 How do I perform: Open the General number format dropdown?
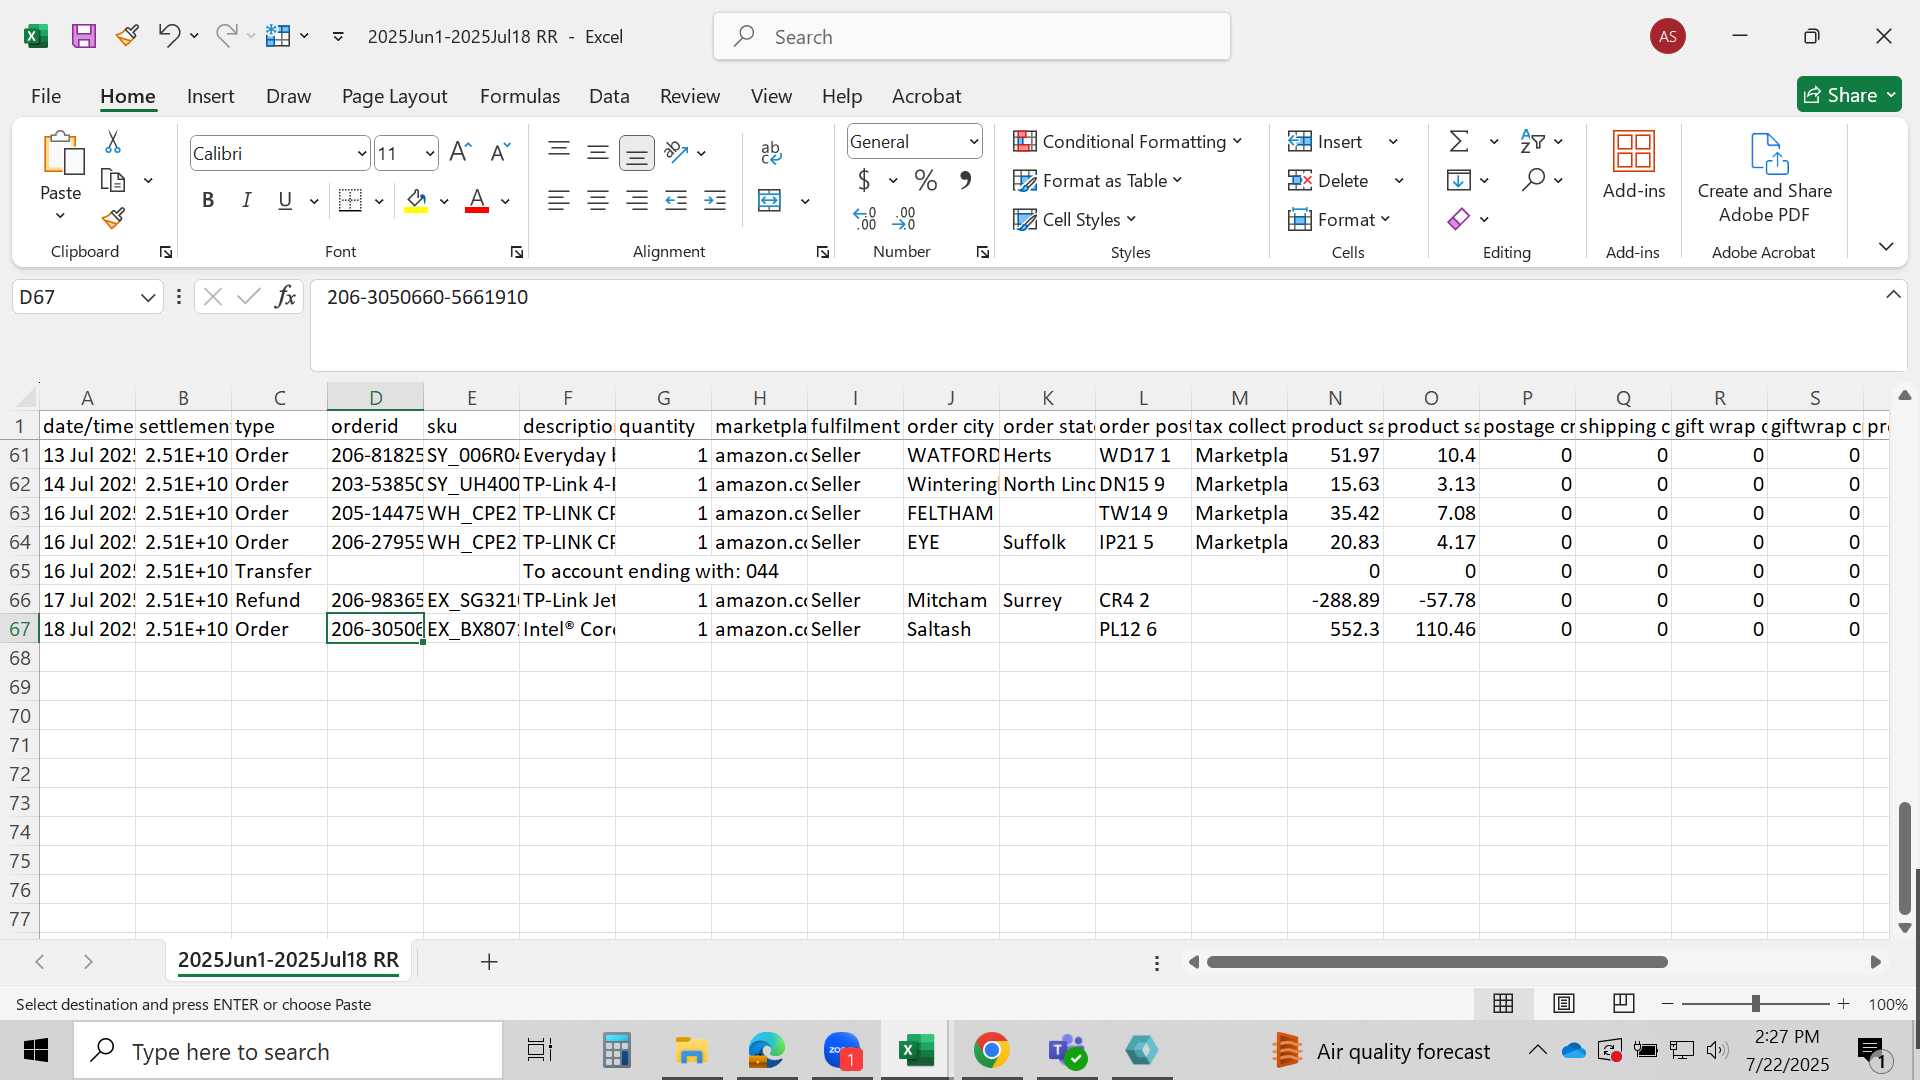click(x=973, y=142)
